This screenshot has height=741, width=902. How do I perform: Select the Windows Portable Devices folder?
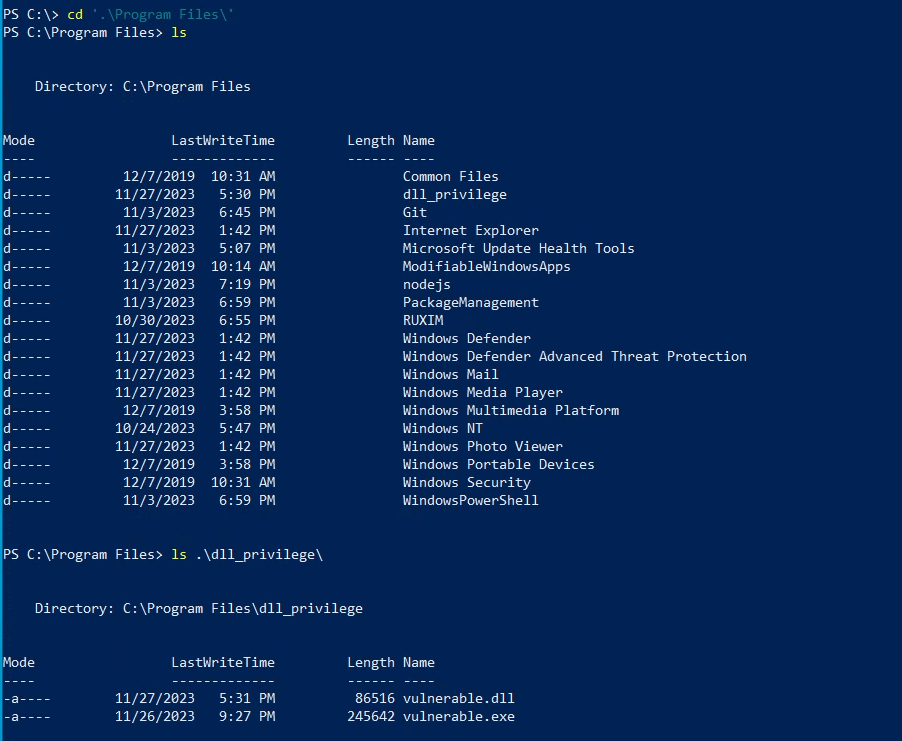click(498, 464)
